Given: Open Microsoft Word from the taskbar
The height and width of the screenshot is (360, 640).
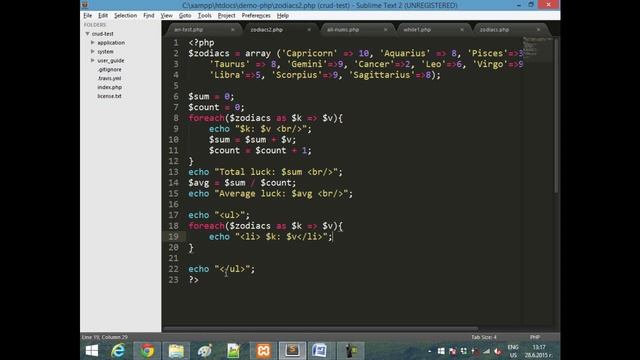Looking at the screenshot, I should [x=320, y=351].
